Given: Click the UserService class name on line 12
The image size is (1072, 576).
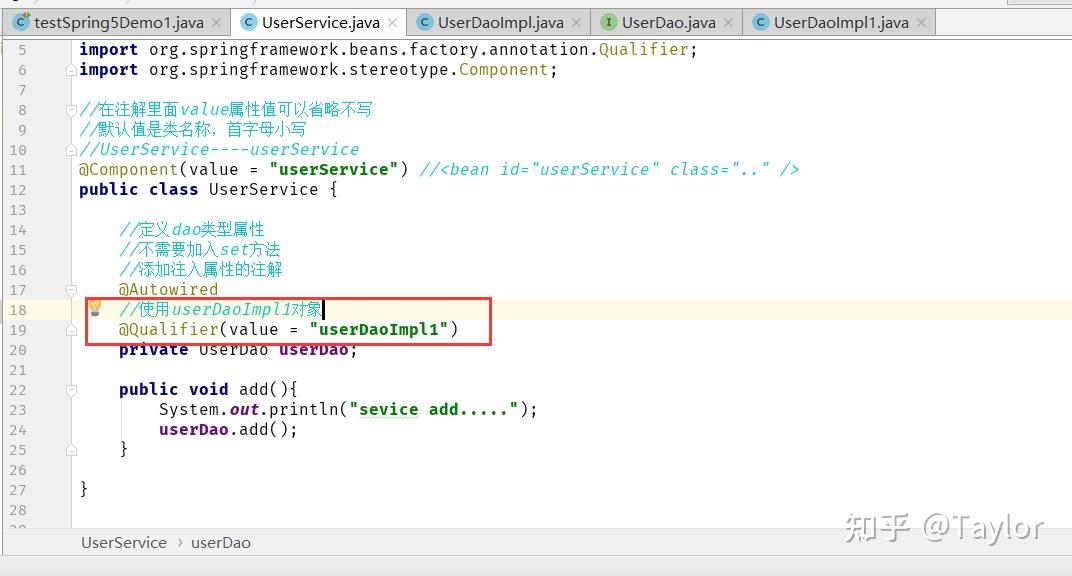Looking at the screenshot, I should click(x=263, y=189).
